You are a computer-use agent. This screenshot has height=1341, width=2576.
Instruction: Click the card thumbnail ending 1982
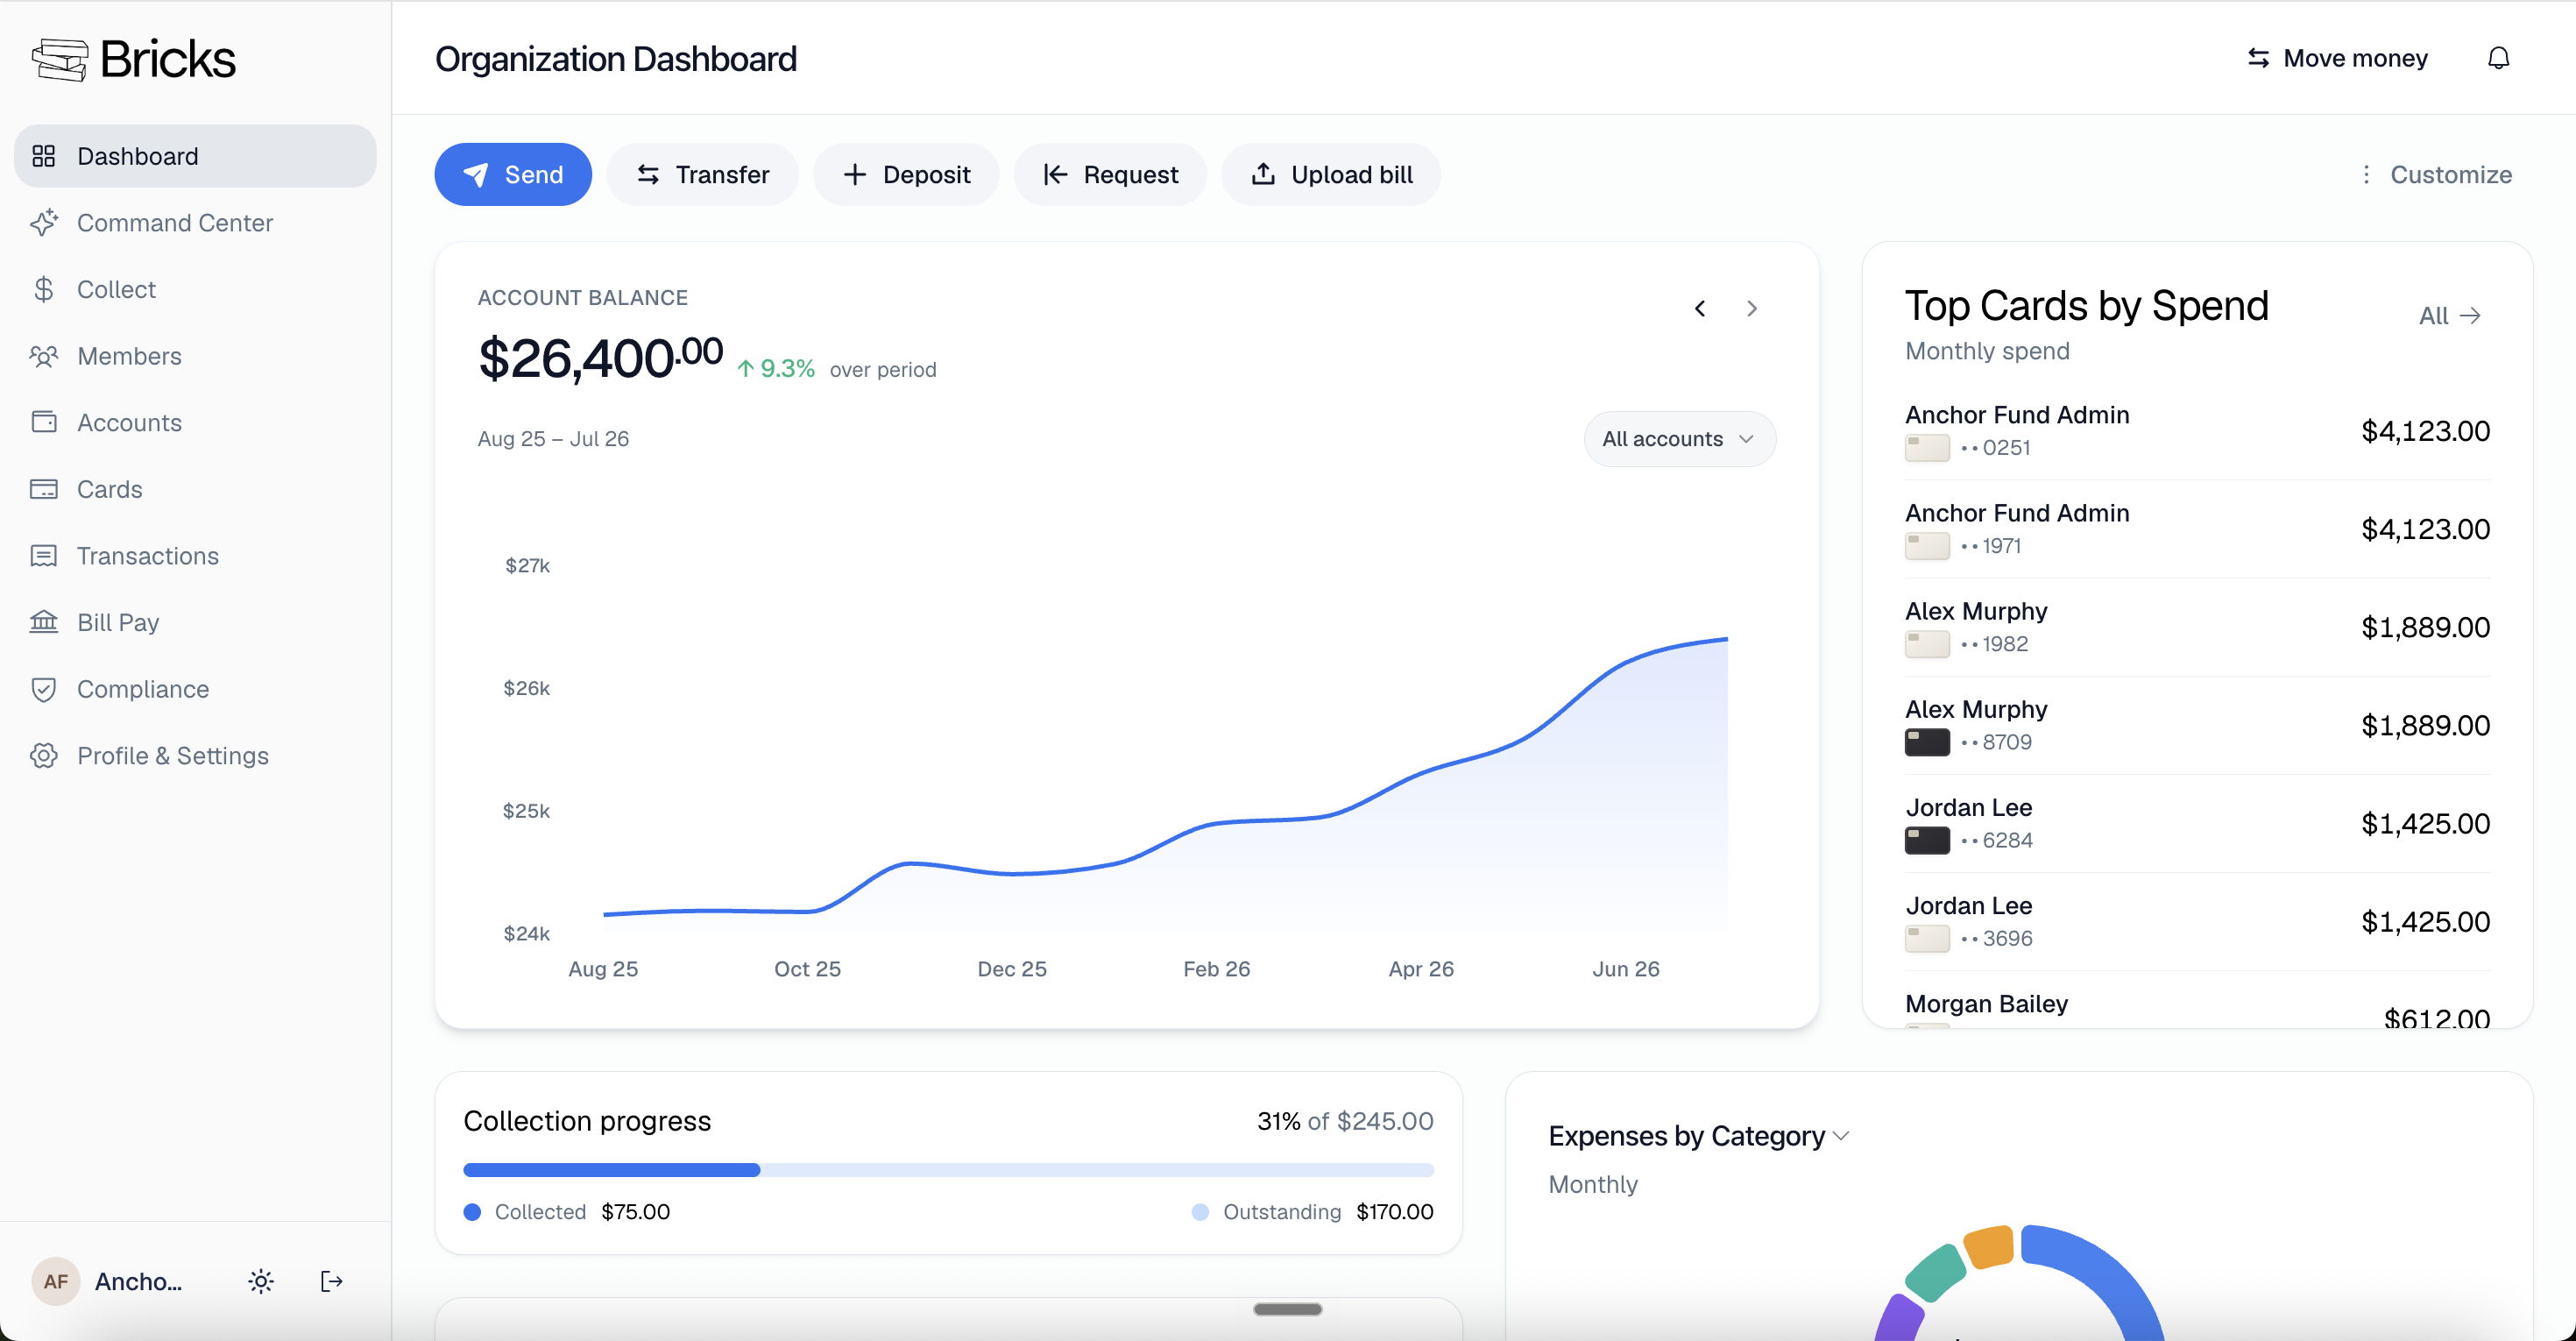(x=1927, y=644)
